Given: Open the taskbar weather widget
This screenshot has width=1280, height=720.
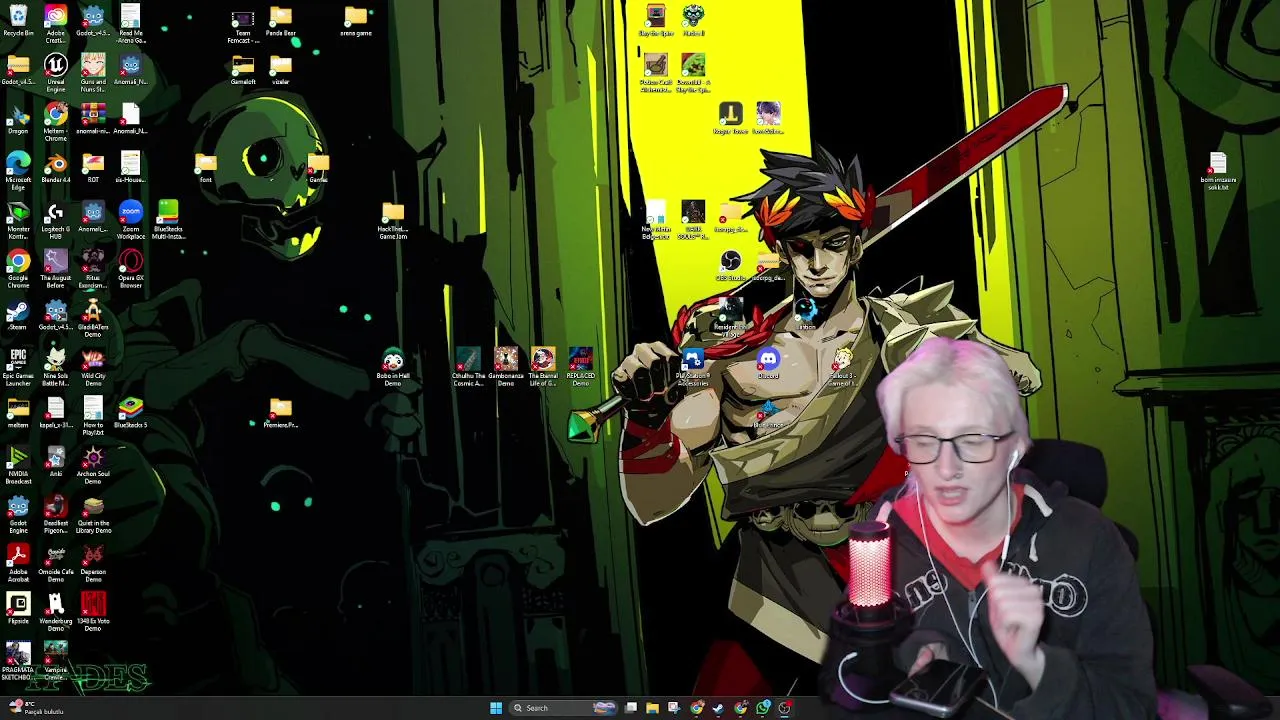Looking at the screenshot, I should point(35,708).
